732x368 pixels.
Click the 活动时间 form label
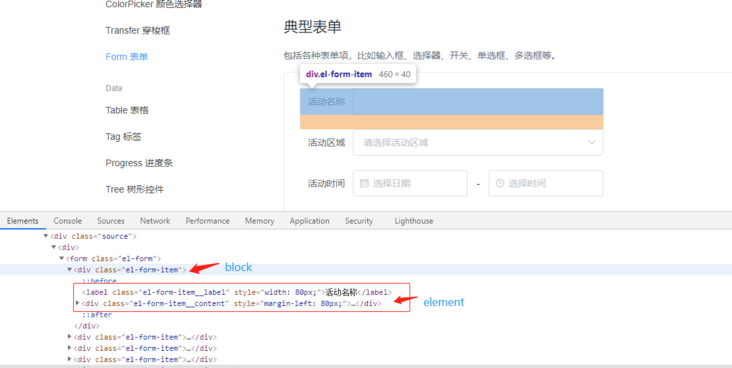point(326,184)
